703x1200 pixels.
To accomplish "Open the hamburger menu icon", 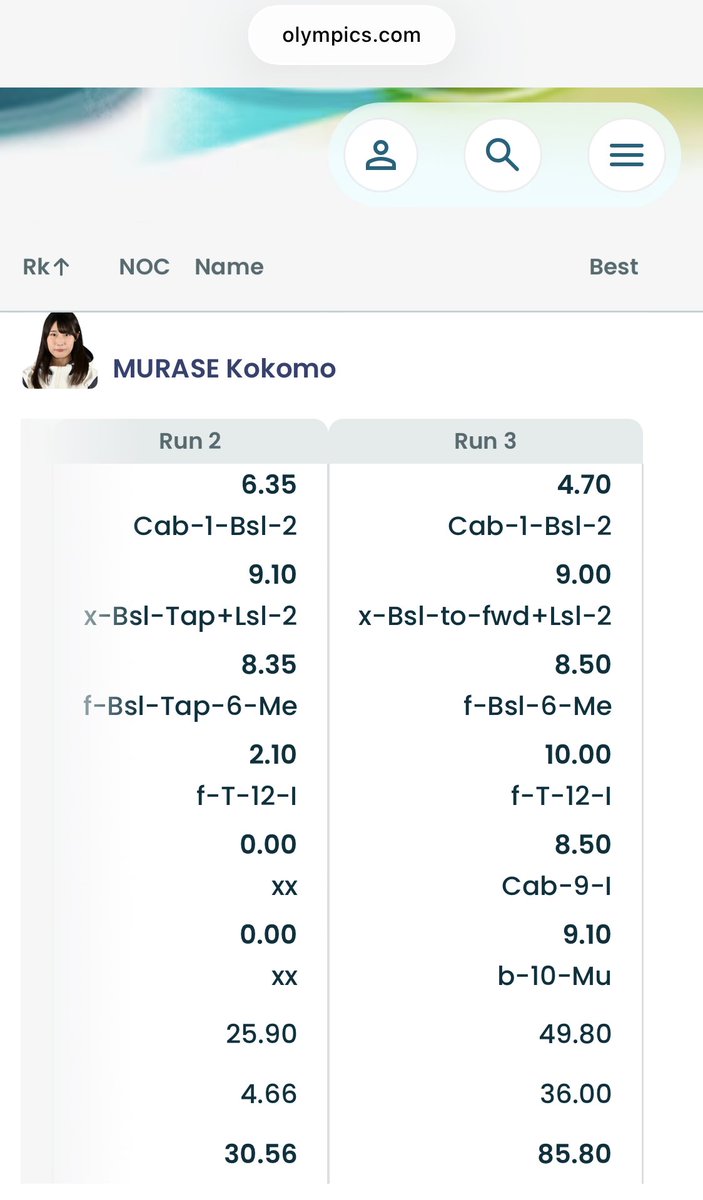I will click(x=626, y=156).
